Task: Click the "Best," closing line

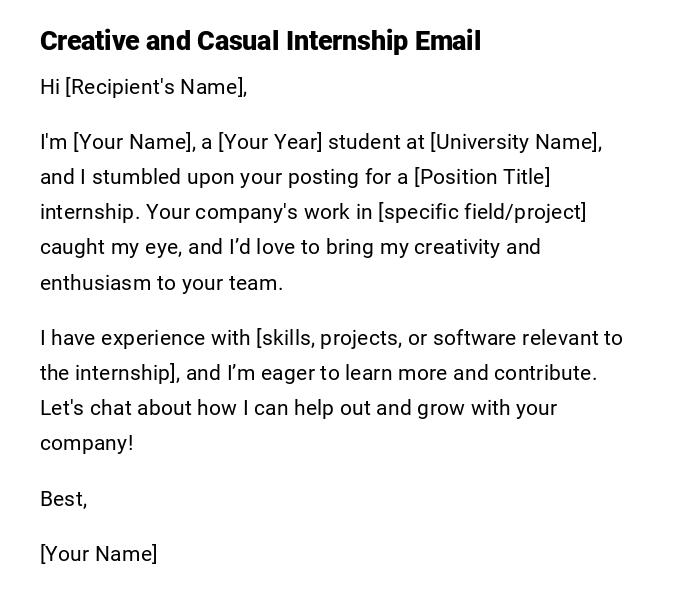Action: pyautogui.click(x=63, y=499)
